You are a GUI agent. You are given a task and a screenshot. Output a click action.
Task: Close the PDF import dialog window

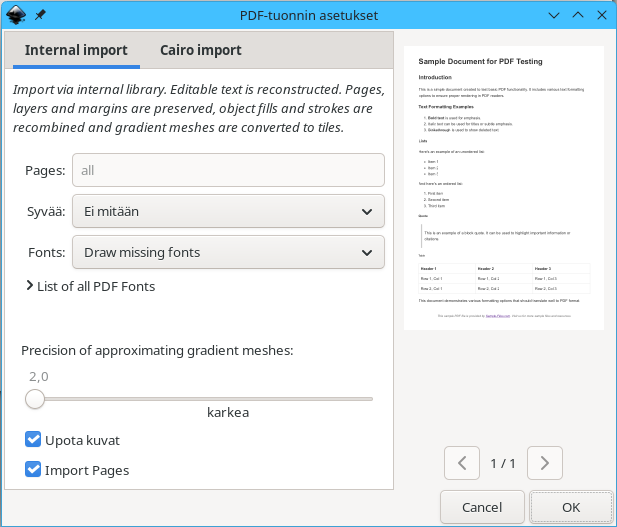point(601,16)
